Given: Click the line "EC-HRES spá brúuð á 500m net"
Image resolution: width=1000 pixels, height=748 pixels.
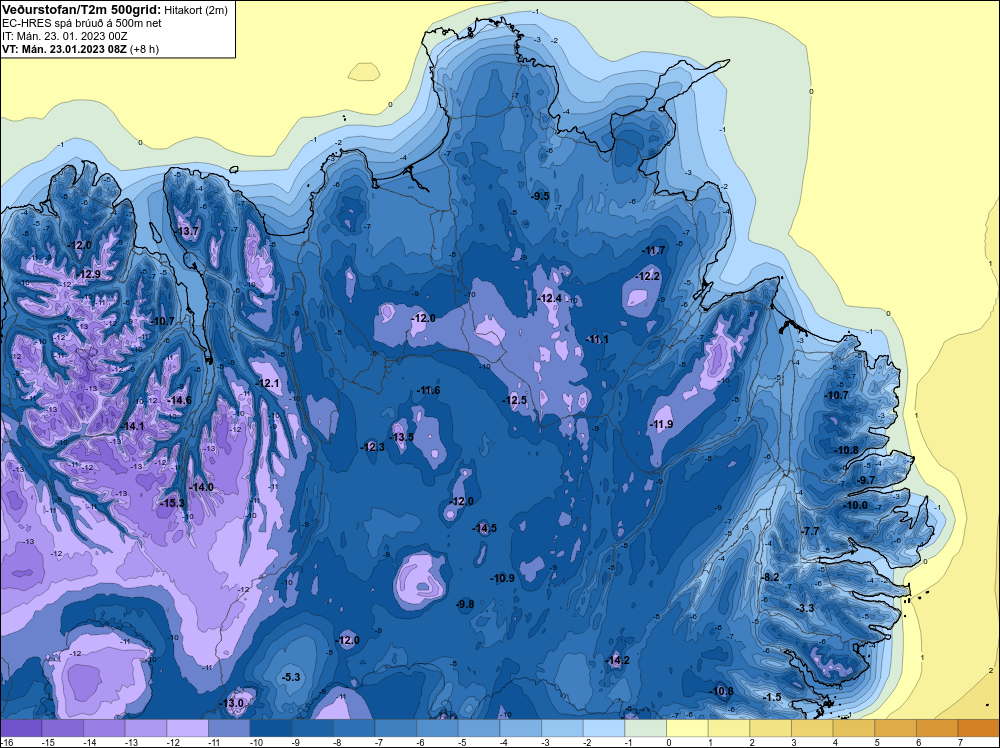Looking at the screenshot, I should (82, 24).
